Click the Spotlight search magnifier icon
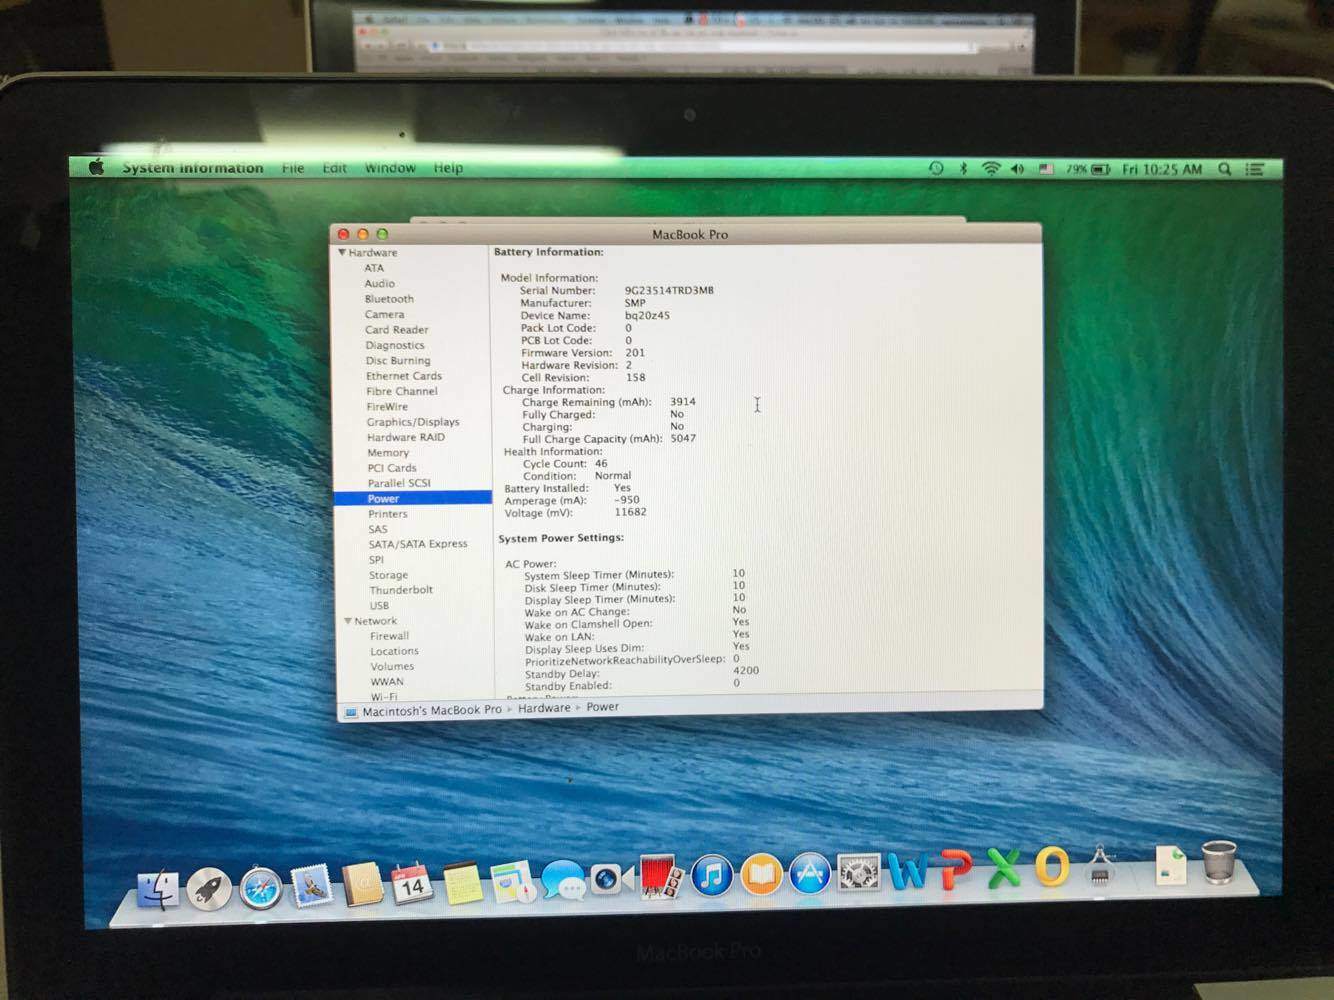Viewport: 1334px width, 1000px height. 1224,169
